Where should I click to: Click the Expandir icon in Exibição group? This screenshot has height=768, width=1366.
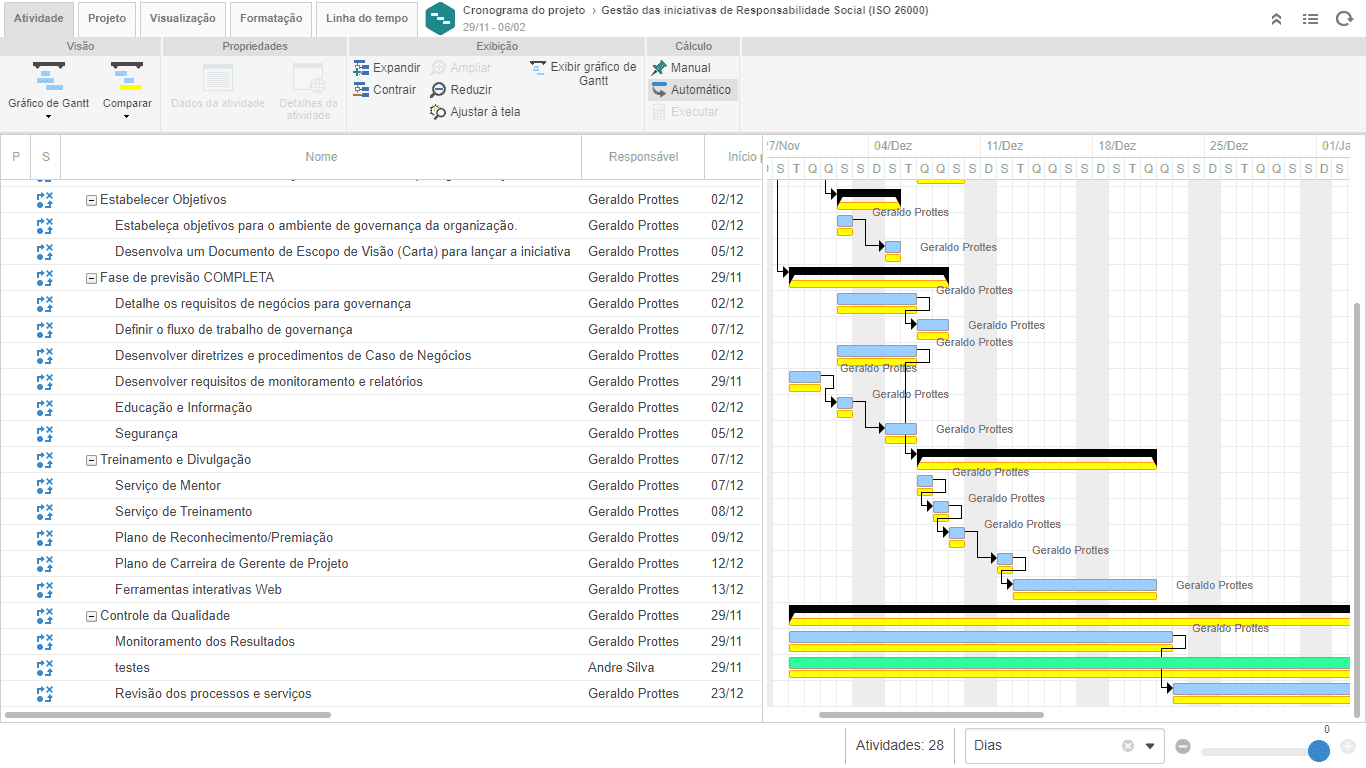361,68
